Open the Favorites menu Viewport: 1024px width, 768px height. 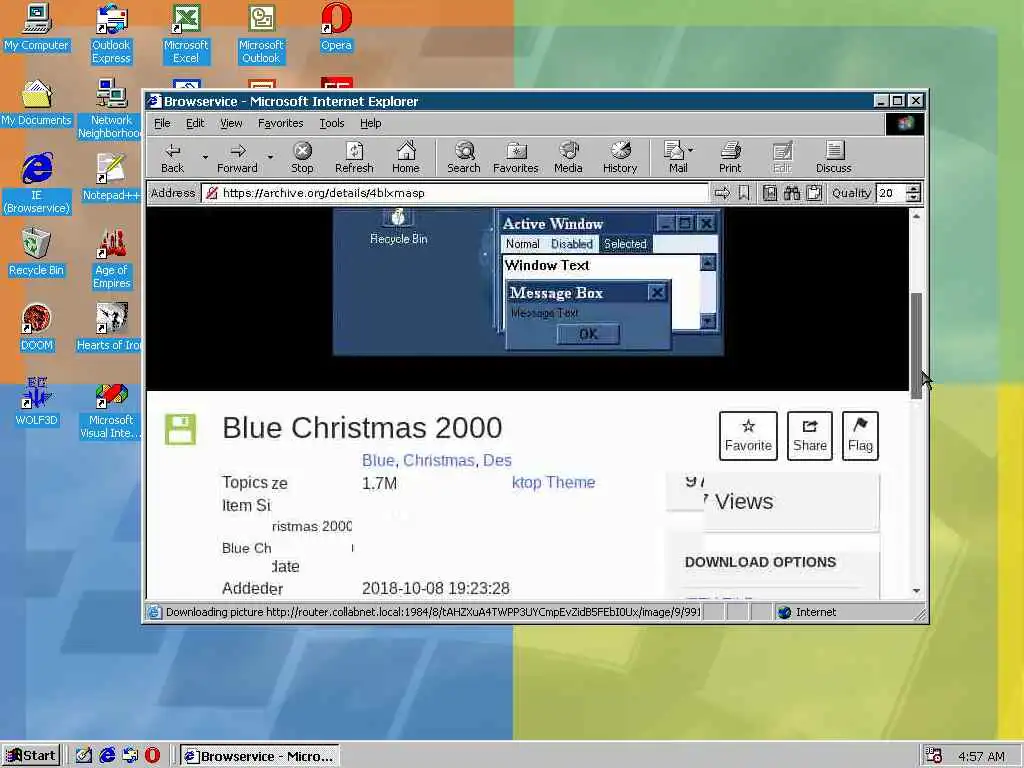tap(280, 123)
